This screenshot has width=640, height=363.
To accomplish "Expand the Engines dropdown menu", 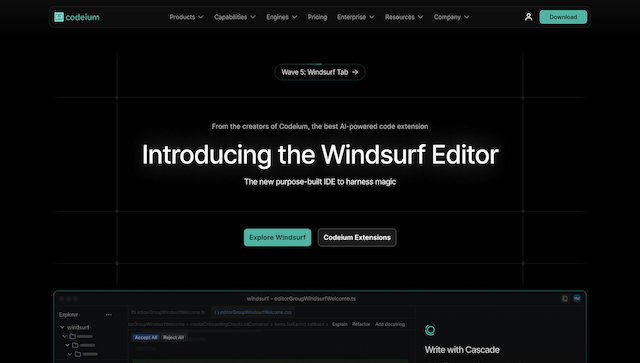I will pos(282,17).
